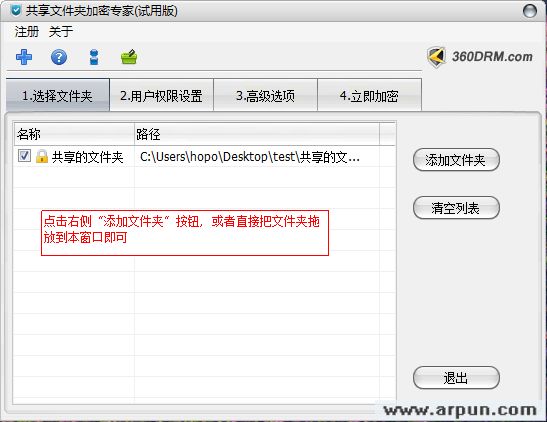Go to 4.立即加密 tab
The height and width of the screenshot is (422, 547).
click(x=369, y=95)
